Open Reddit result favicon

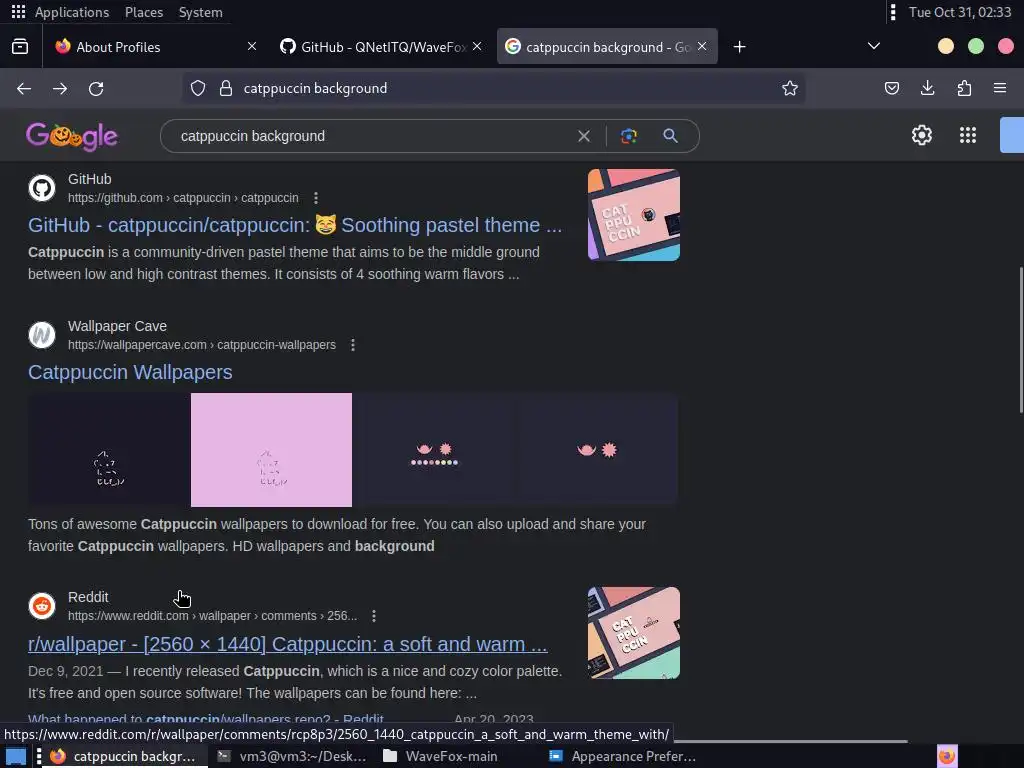point(42,606)
